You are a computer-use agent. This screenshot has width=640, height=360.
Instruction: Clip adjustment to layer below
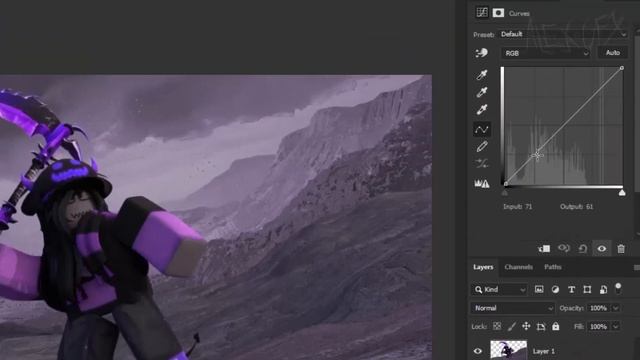[544, 249]
